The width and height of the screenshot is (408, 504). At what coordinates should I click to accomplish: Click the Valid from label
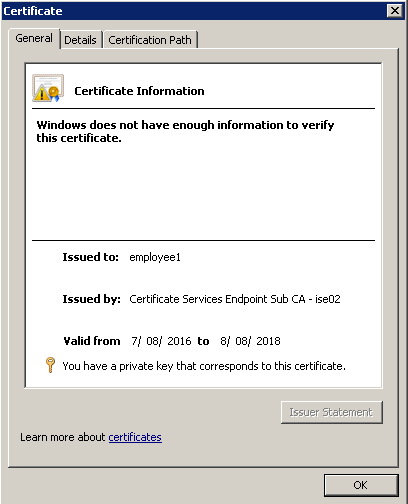tap(92, 341)
